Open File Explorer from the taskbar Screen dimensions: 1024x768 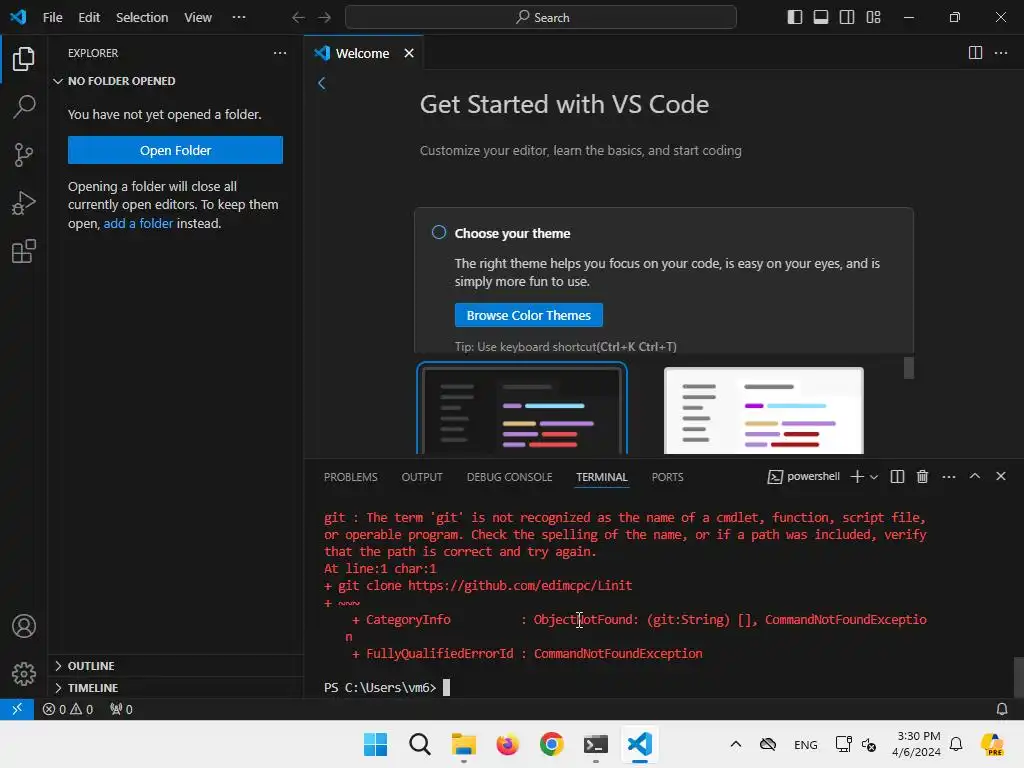(464, 744)
